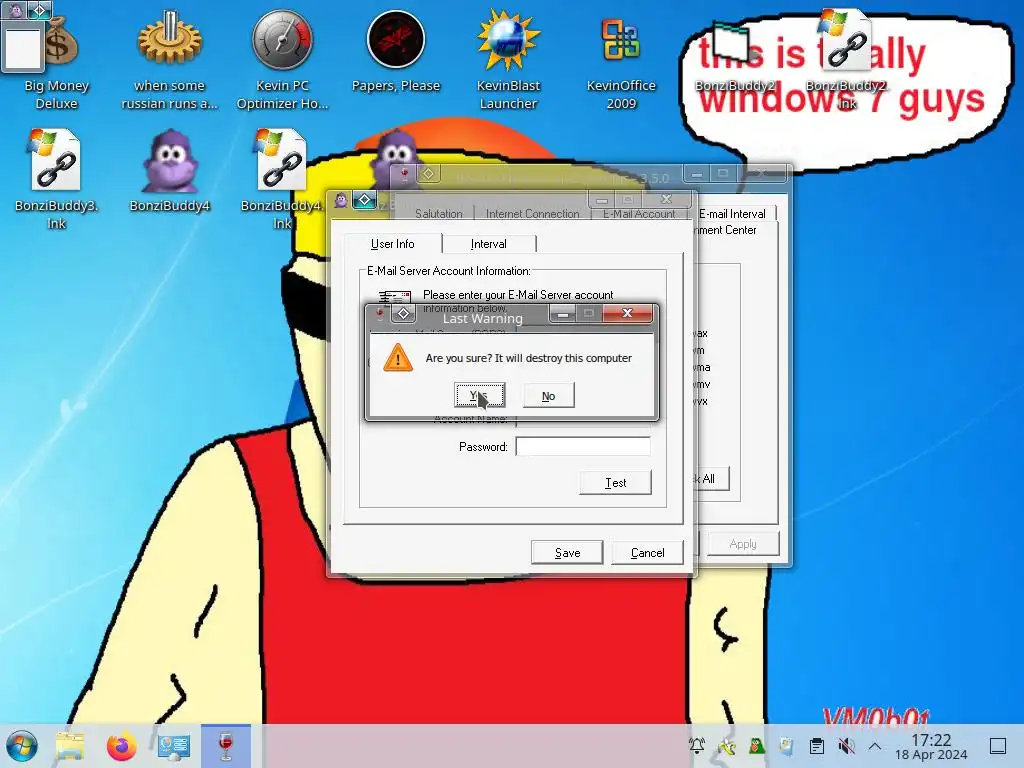Open the system settings taskbar icon

(174, 746)
